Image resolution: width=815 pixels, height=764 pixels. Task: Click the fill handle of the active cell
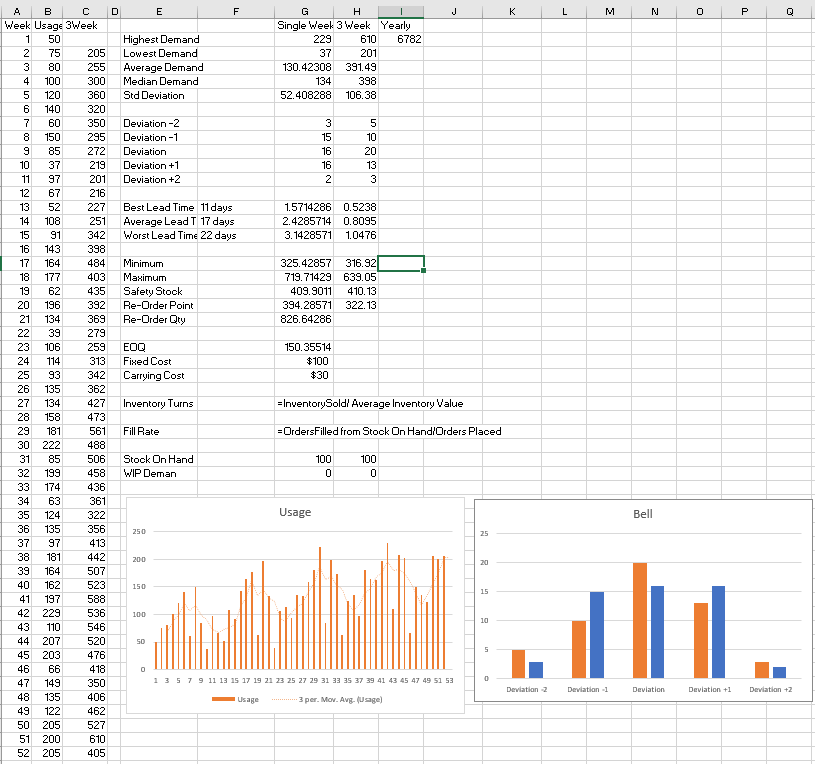424,271
